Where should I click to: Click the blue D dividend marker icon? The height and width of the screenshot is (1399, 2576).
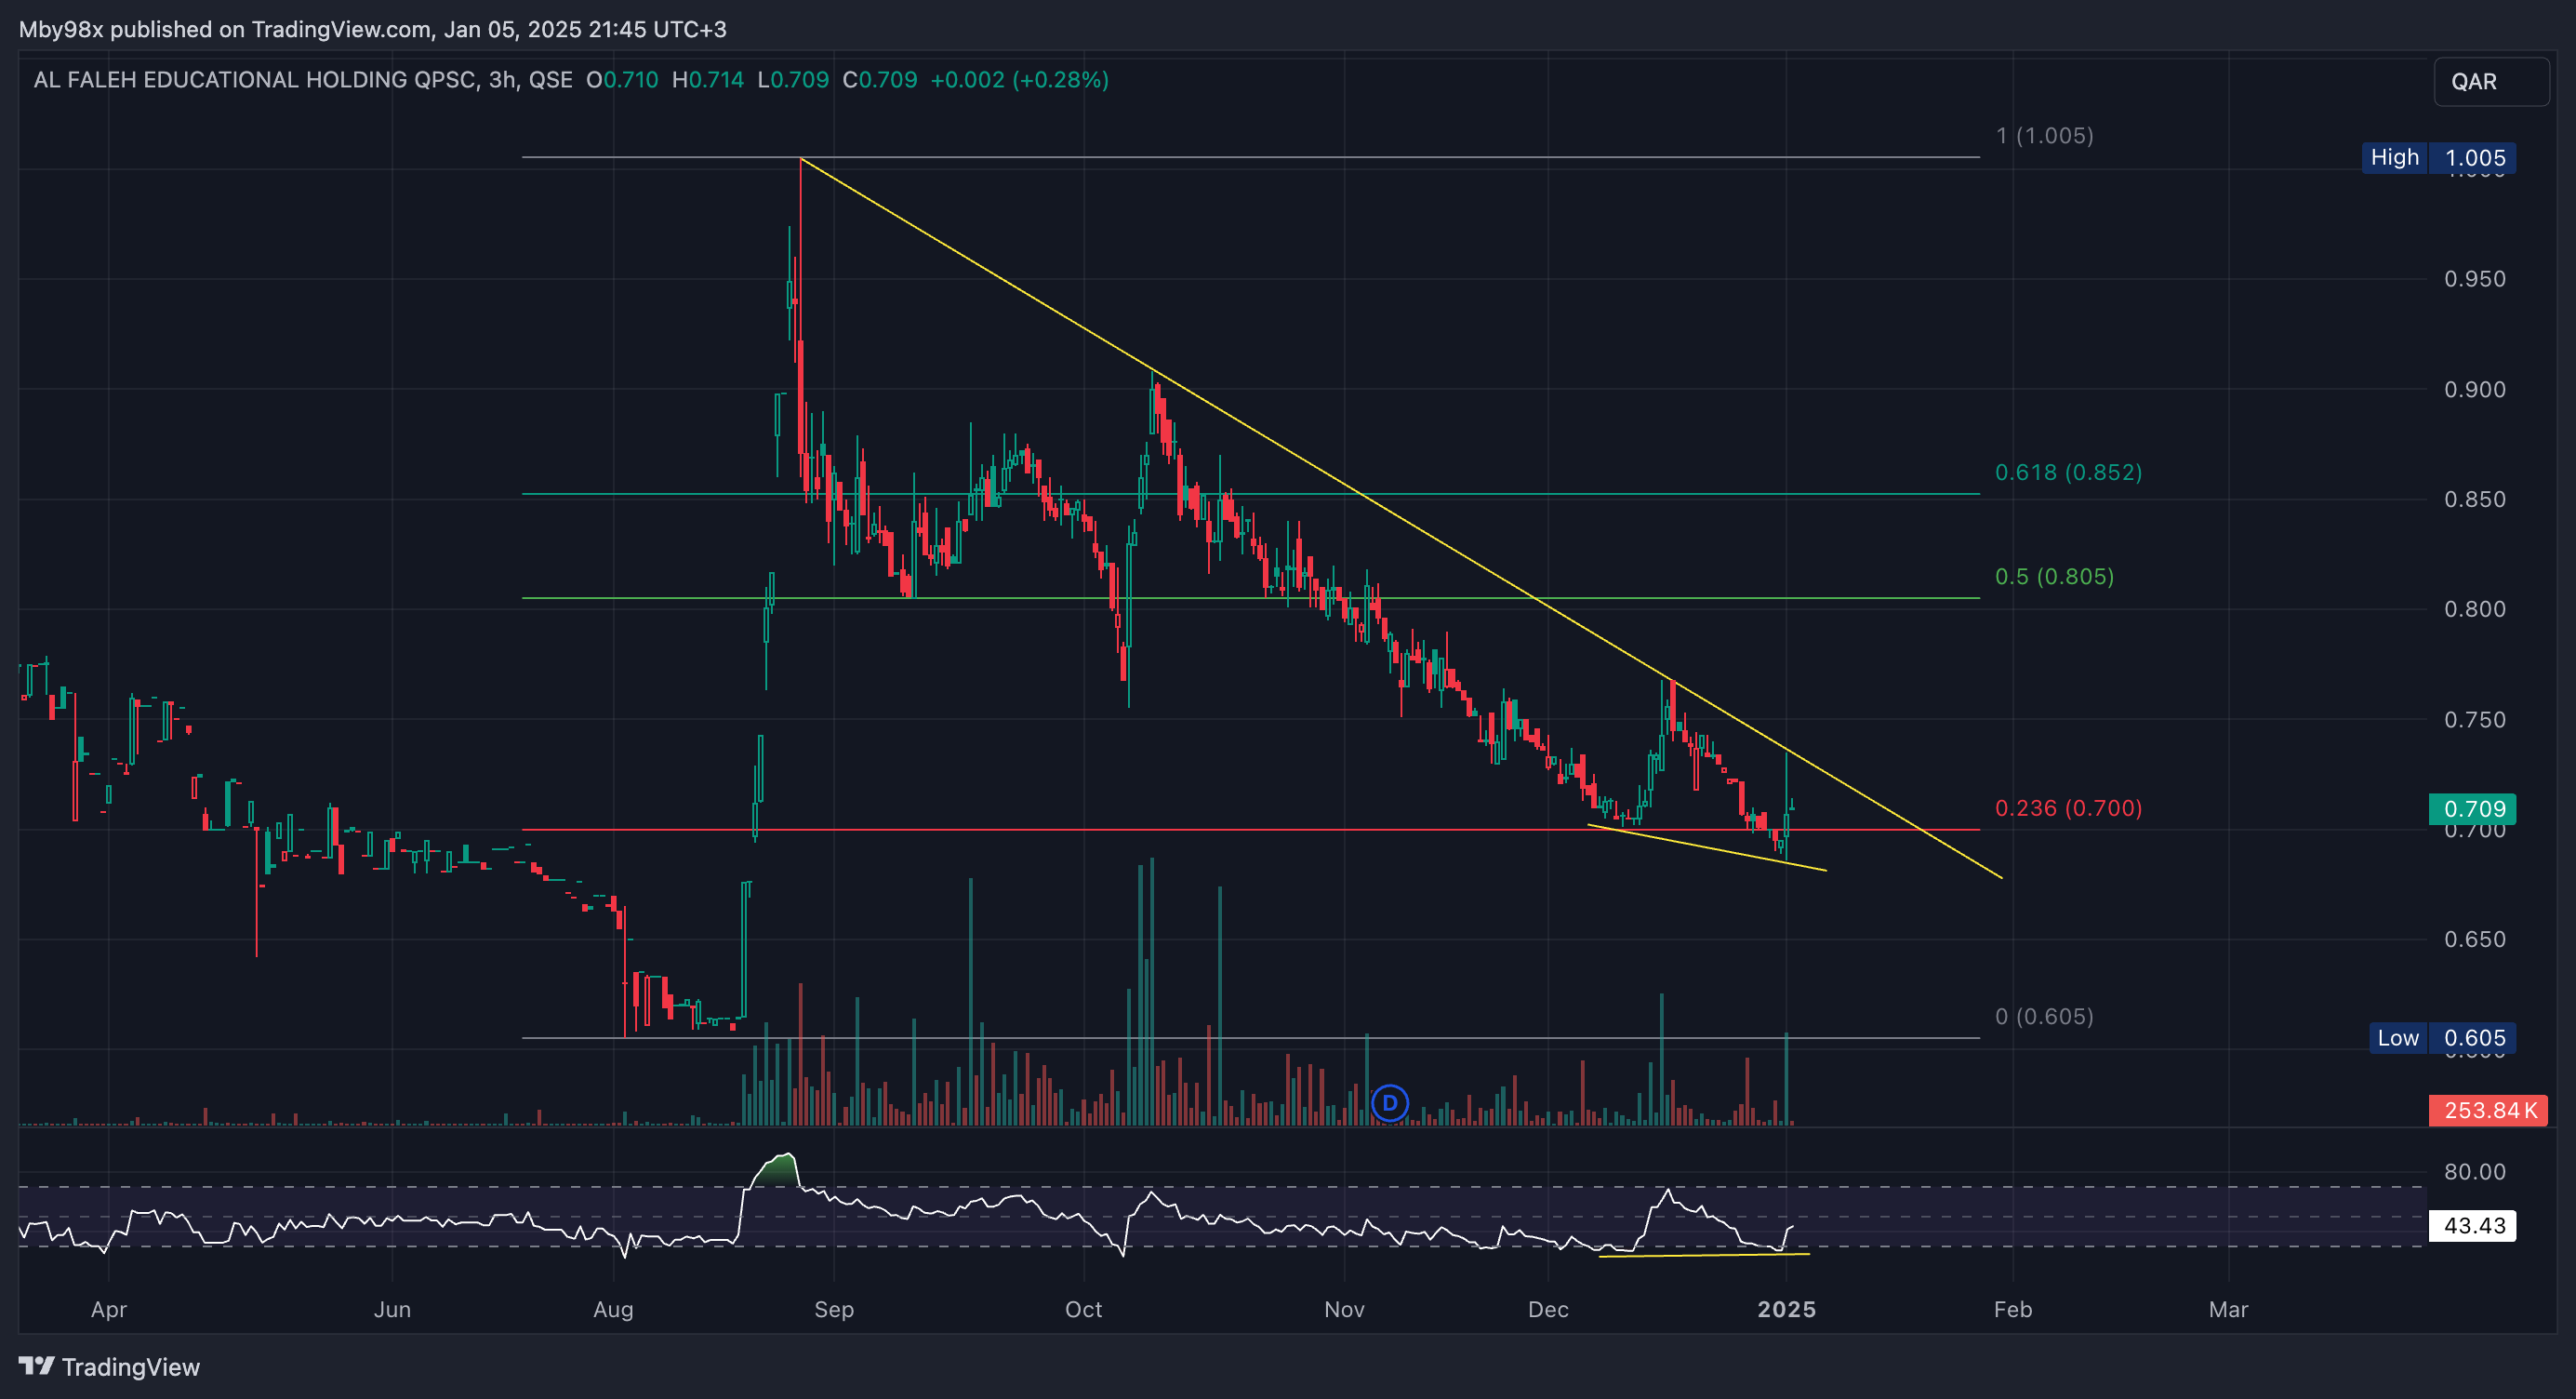(1389, 1103)
